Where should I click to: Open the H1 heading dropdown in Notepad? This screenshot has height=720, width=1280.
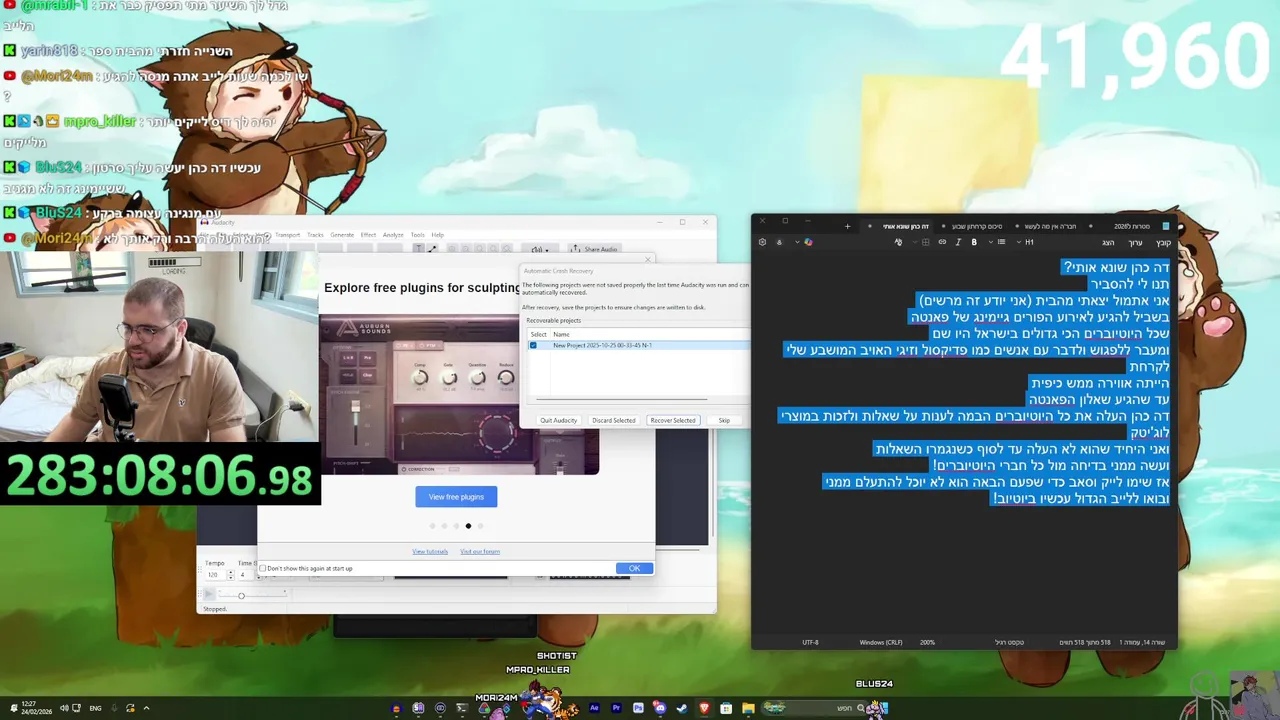(1028, 242)
